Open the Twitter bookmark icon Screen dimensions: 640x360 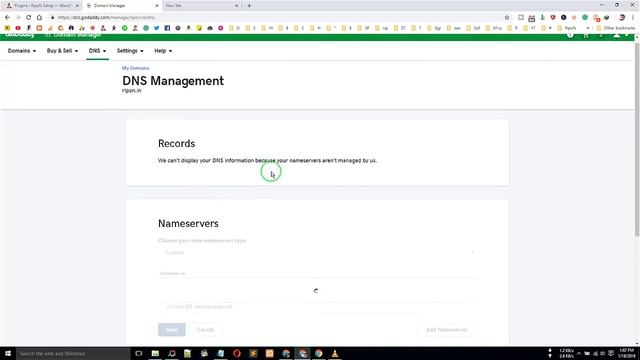[156, 28]
